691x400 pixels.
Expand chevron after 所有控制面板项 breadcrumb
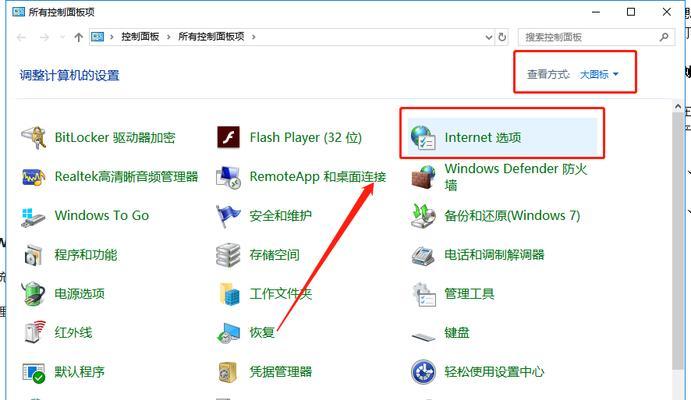pyautogui.click(x=253, y=37)
